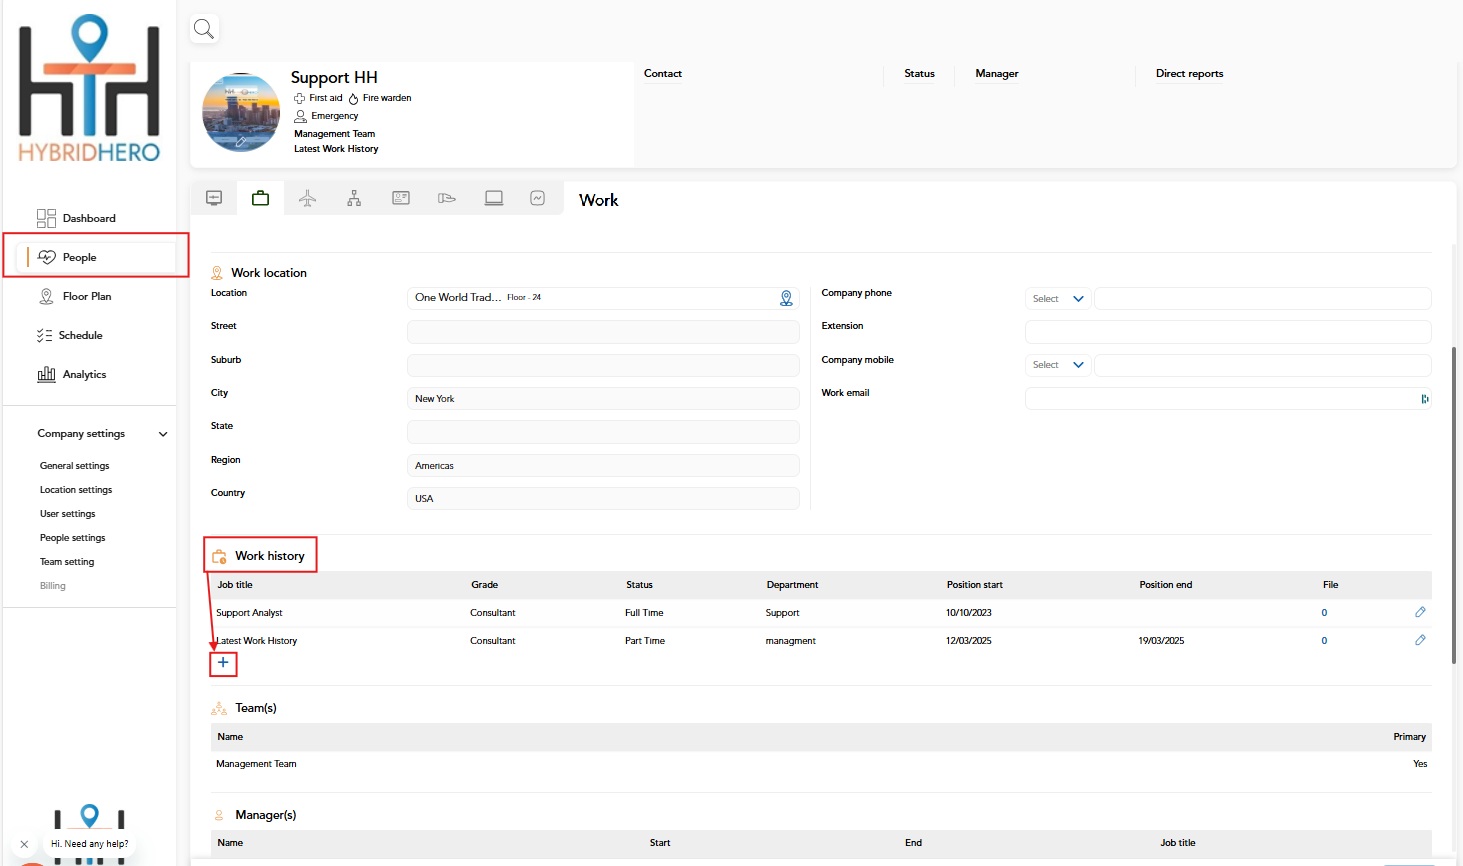Viewport: 1463px width, 866px height.
Task: Click the edit pencil on profile photo
Action: click(240, 142)
